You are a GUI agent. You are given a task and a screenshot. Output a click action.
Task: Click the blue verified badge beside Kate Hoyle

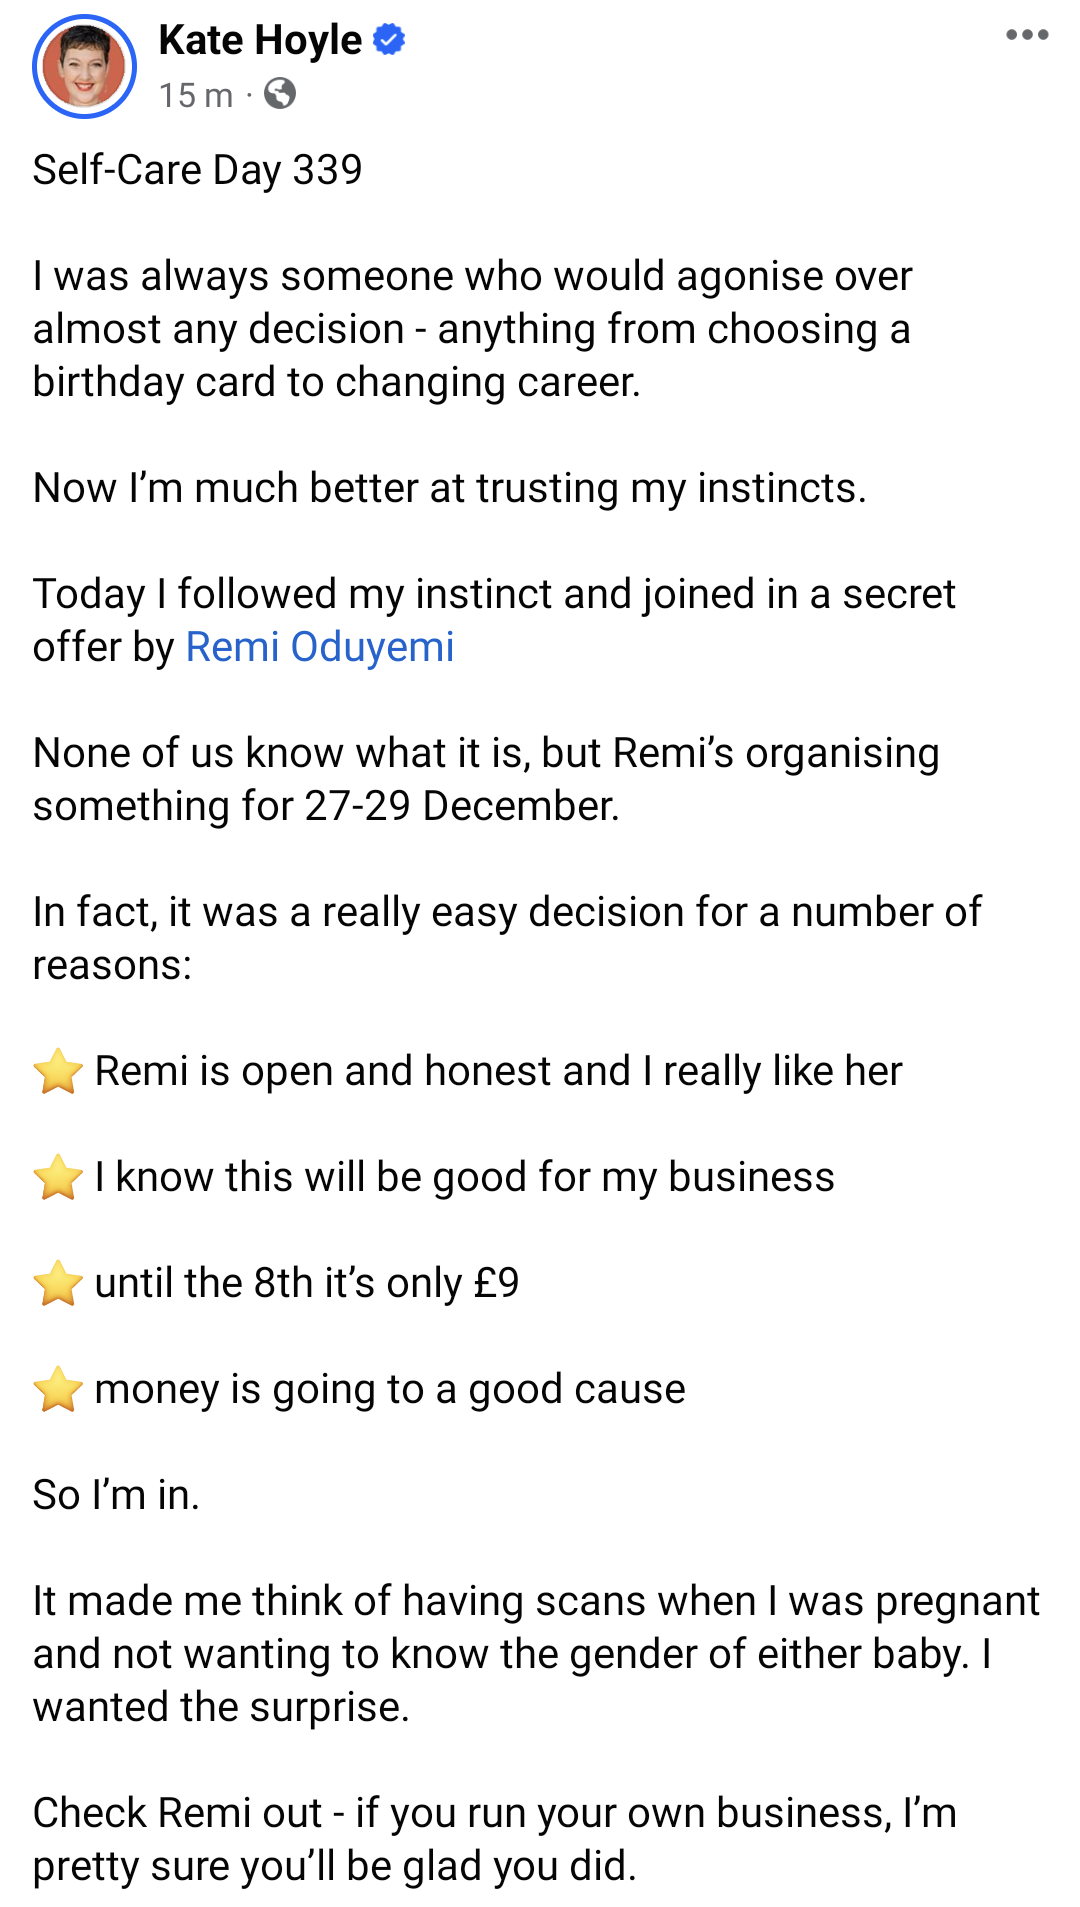click(389, 40)
